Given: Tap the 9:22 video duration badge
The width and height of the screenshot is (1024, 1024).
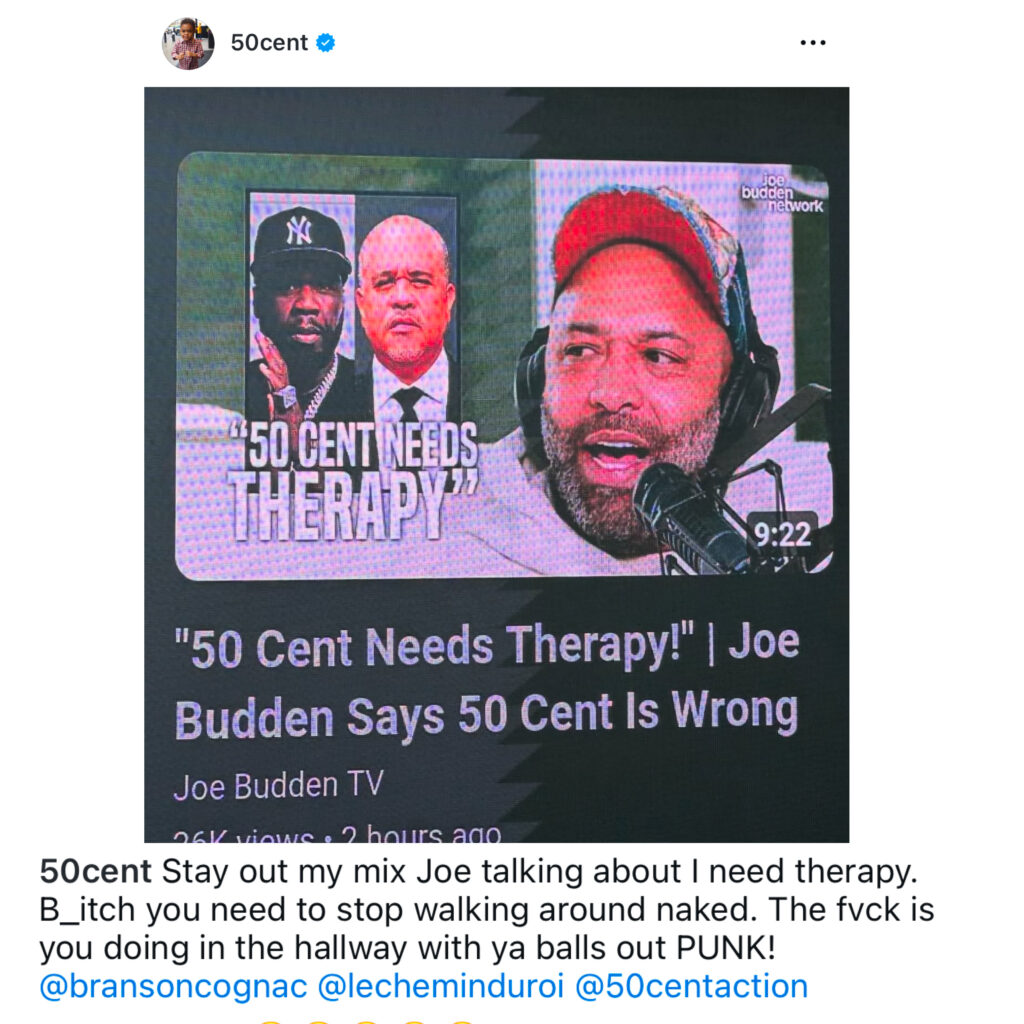Looking at the screenshot, I should [782, 535].
